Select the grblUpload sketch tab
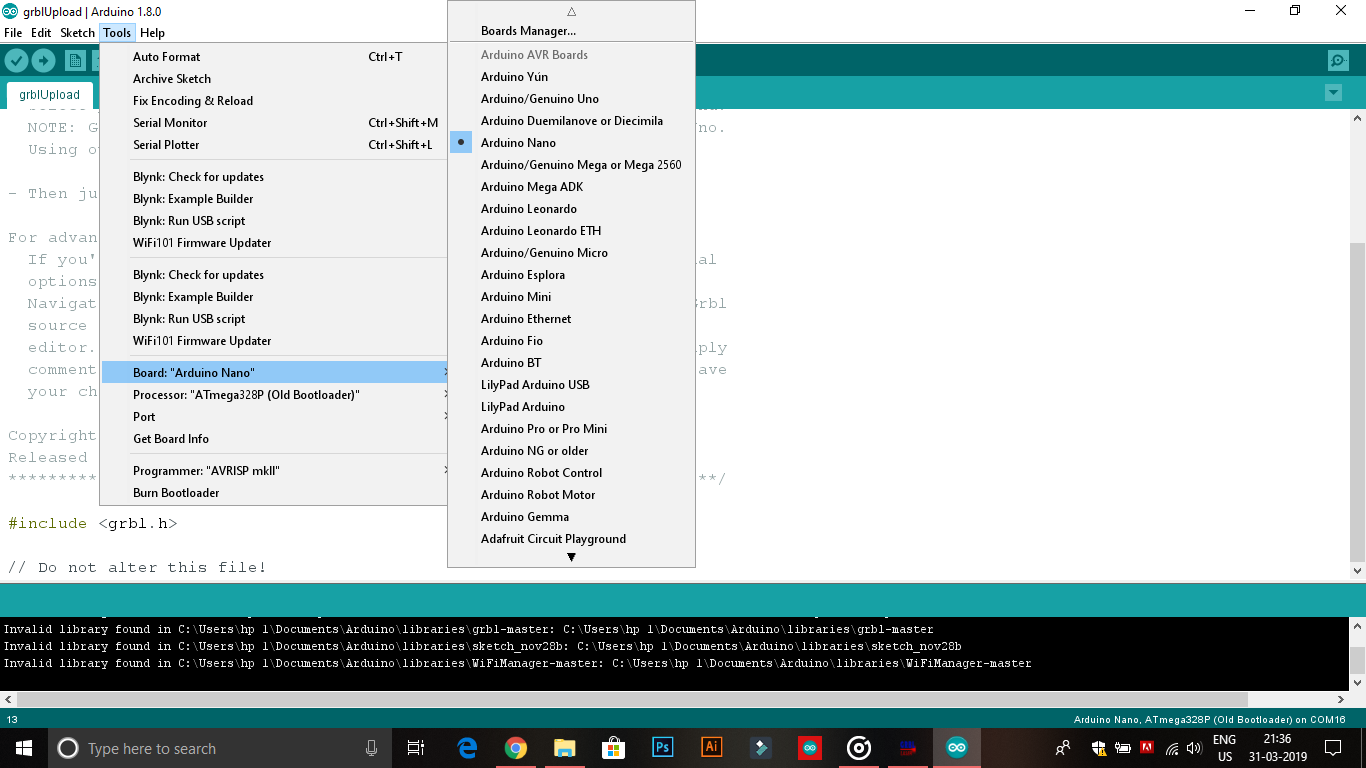This screenshot has width=1366, height=768. pos(51,94)
